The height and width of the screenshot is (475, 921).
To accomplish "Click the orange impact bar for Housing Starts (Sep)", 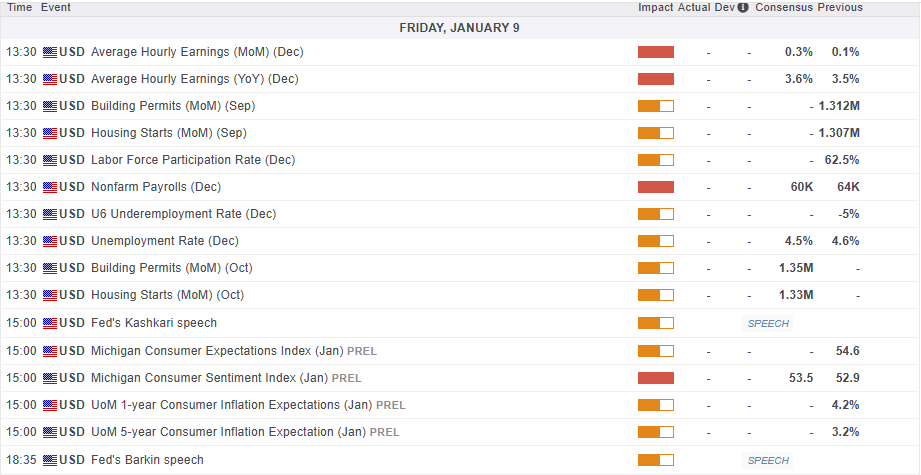I will point(656,133).
